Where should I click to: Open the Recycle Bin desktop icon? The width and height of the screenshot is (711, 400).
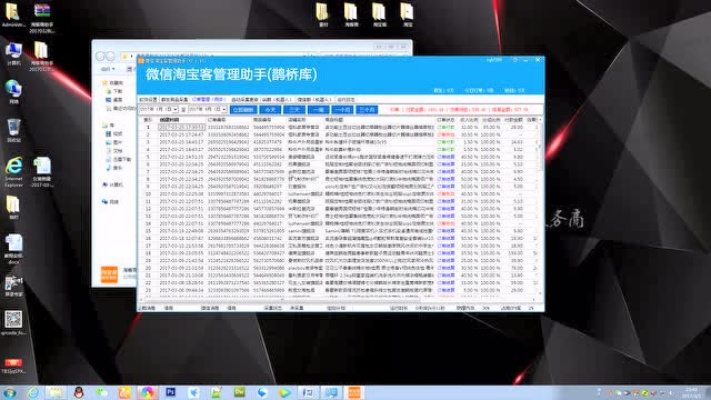(x=14, y=130)
